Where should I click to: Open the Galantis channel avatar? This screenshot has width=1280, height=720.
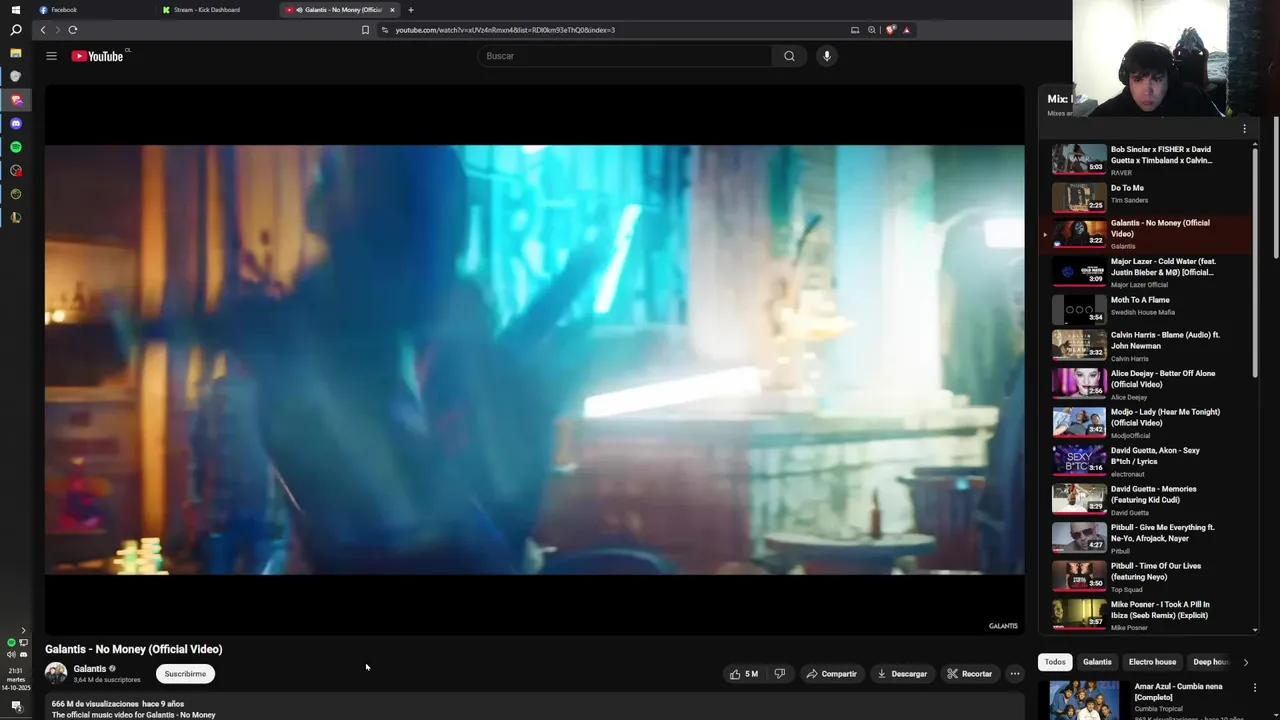tap(56, 673)
